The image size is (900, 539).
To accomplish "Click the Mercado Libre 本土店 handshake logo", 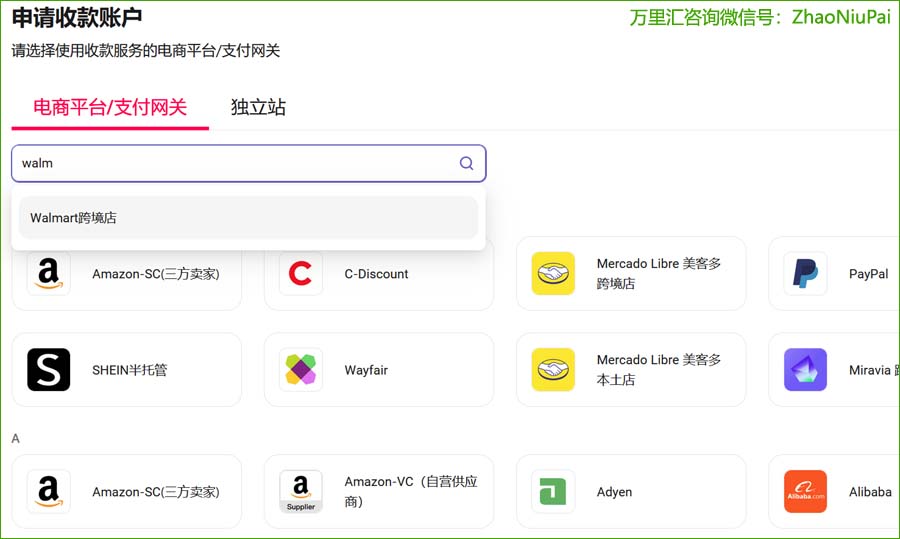I will tap(553, 370).
